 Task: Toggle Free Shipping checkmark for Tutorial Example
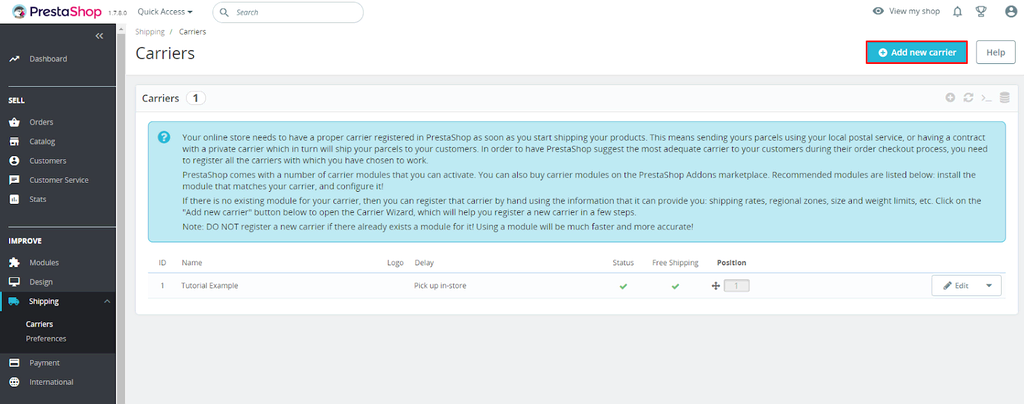point(675,286)
